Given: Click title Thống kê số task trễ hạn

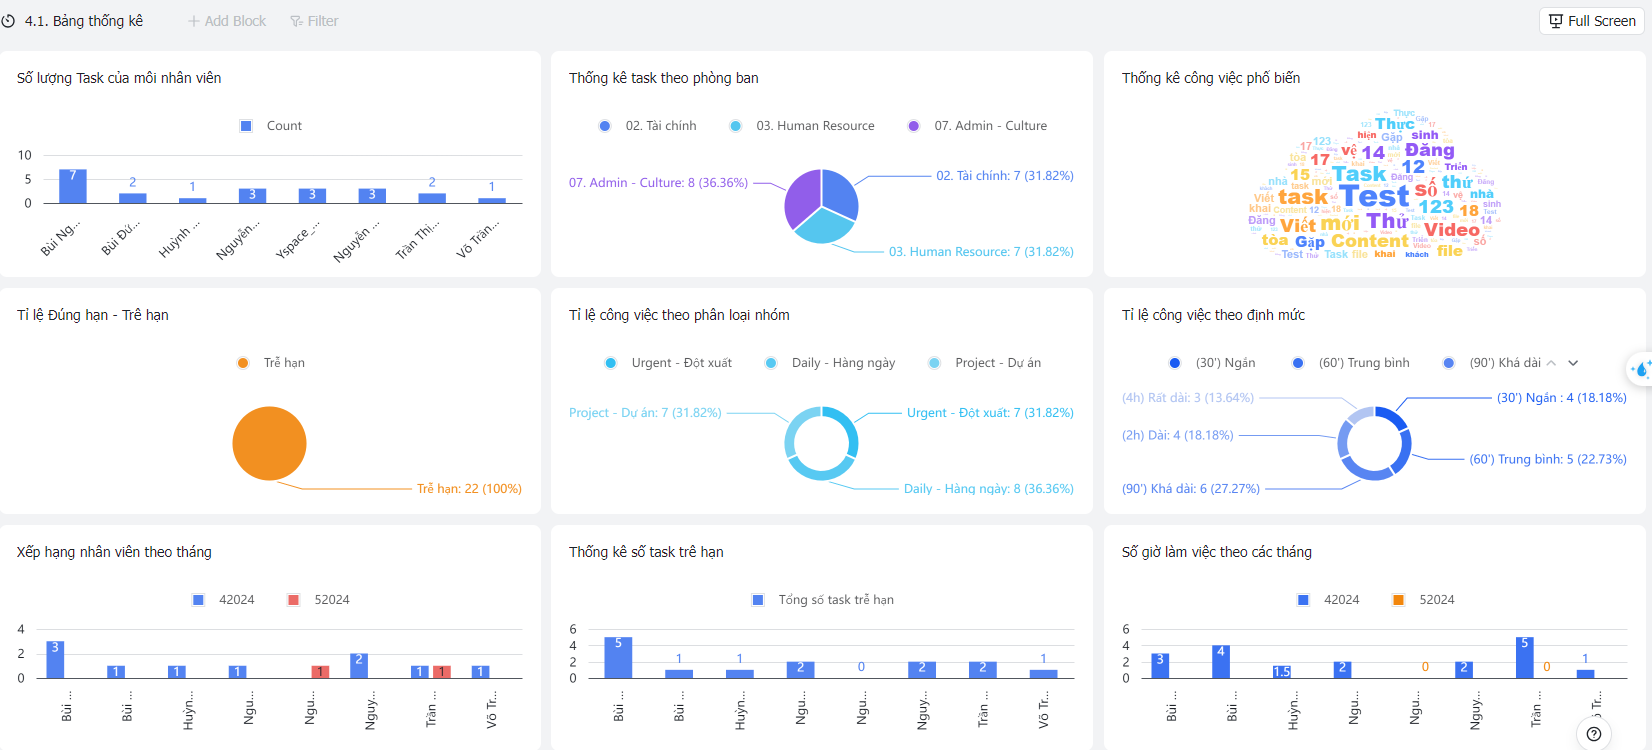Looking at the screenshot, I should [646, 552].
